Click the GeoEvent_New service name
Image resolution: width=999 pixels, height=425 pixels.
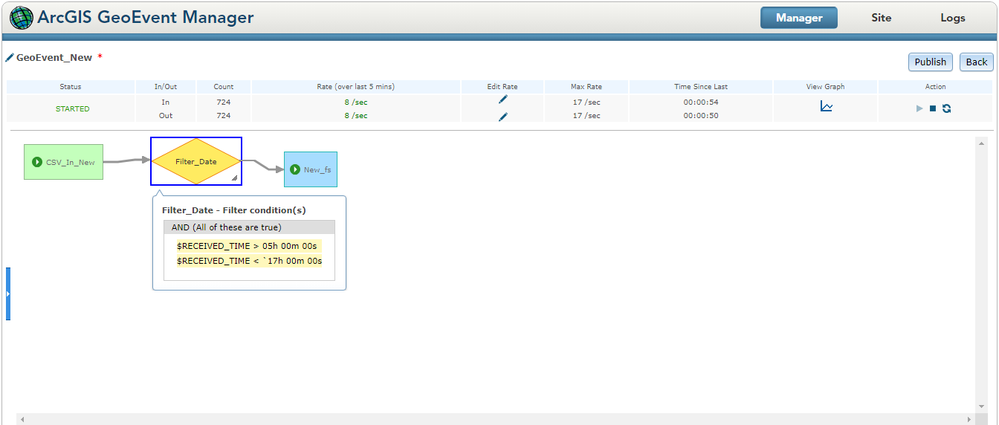[54, 57]
